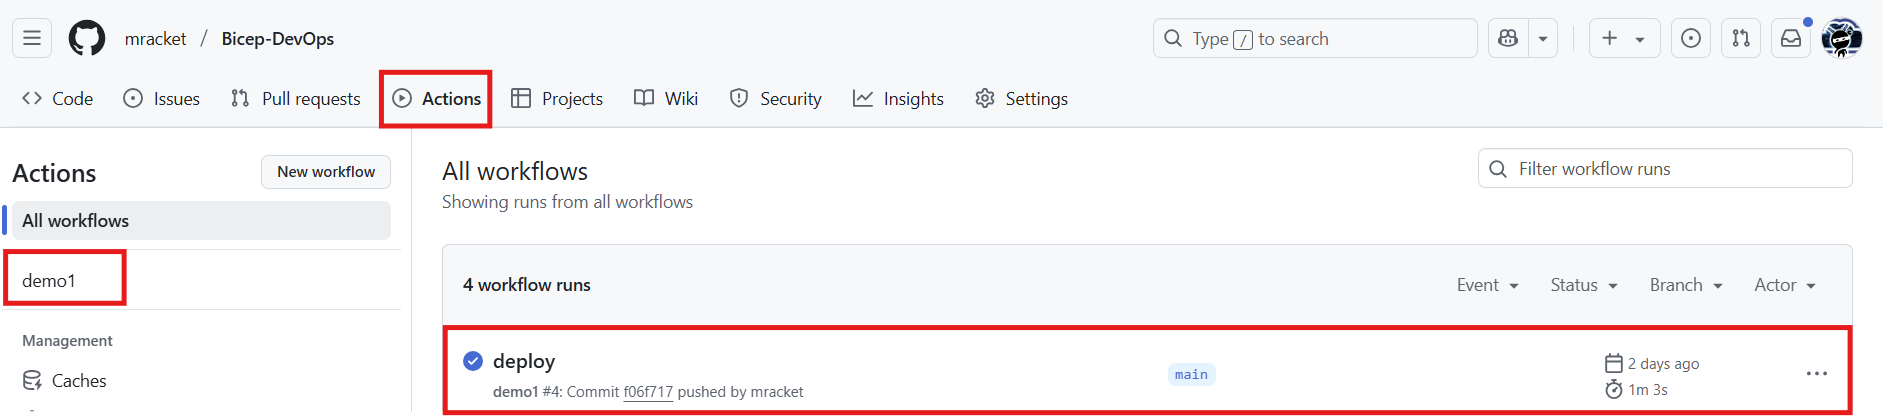Open the three-dots menu for the deploy run
This screenshot has height=416, width=1883.
(x=1817, y=373)
